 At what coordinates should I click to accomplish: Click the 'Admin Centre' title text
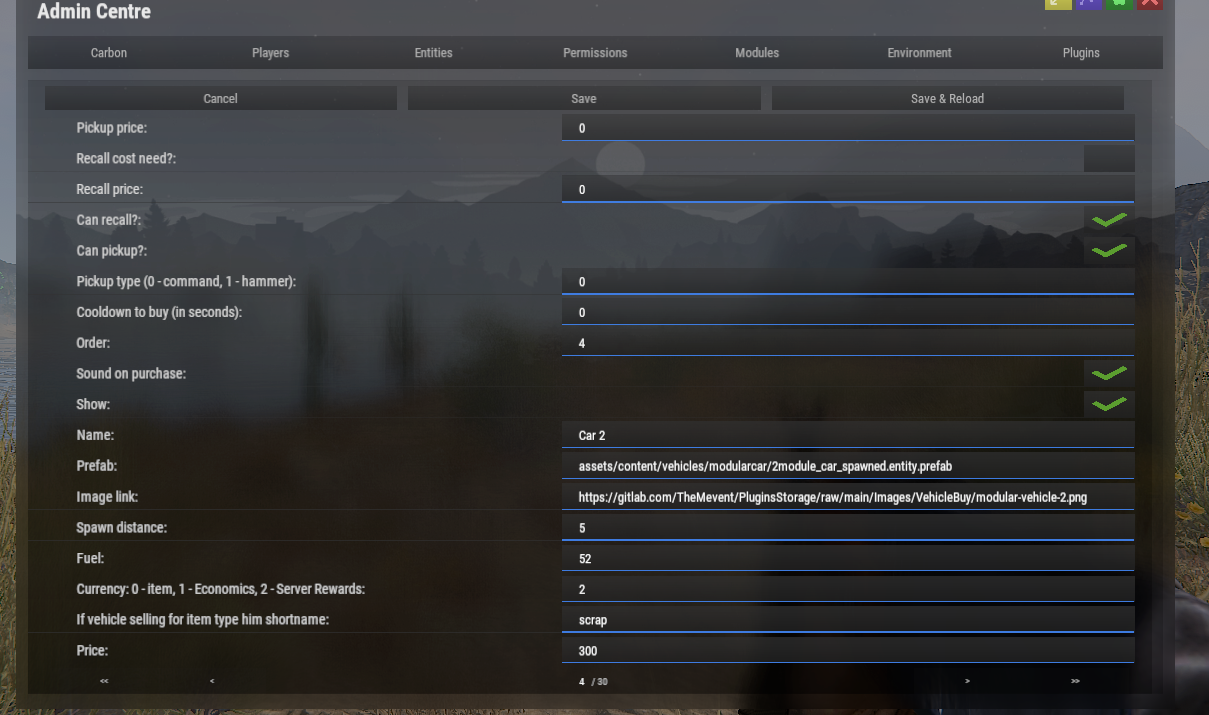[94, 12]
